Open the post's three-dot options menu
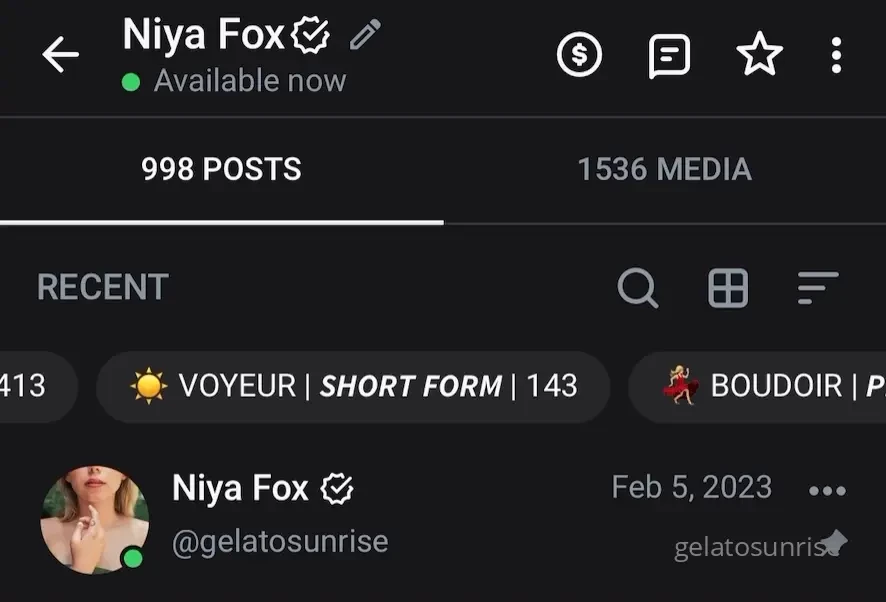This screenshot has width=886, height=602. point(827,490)
